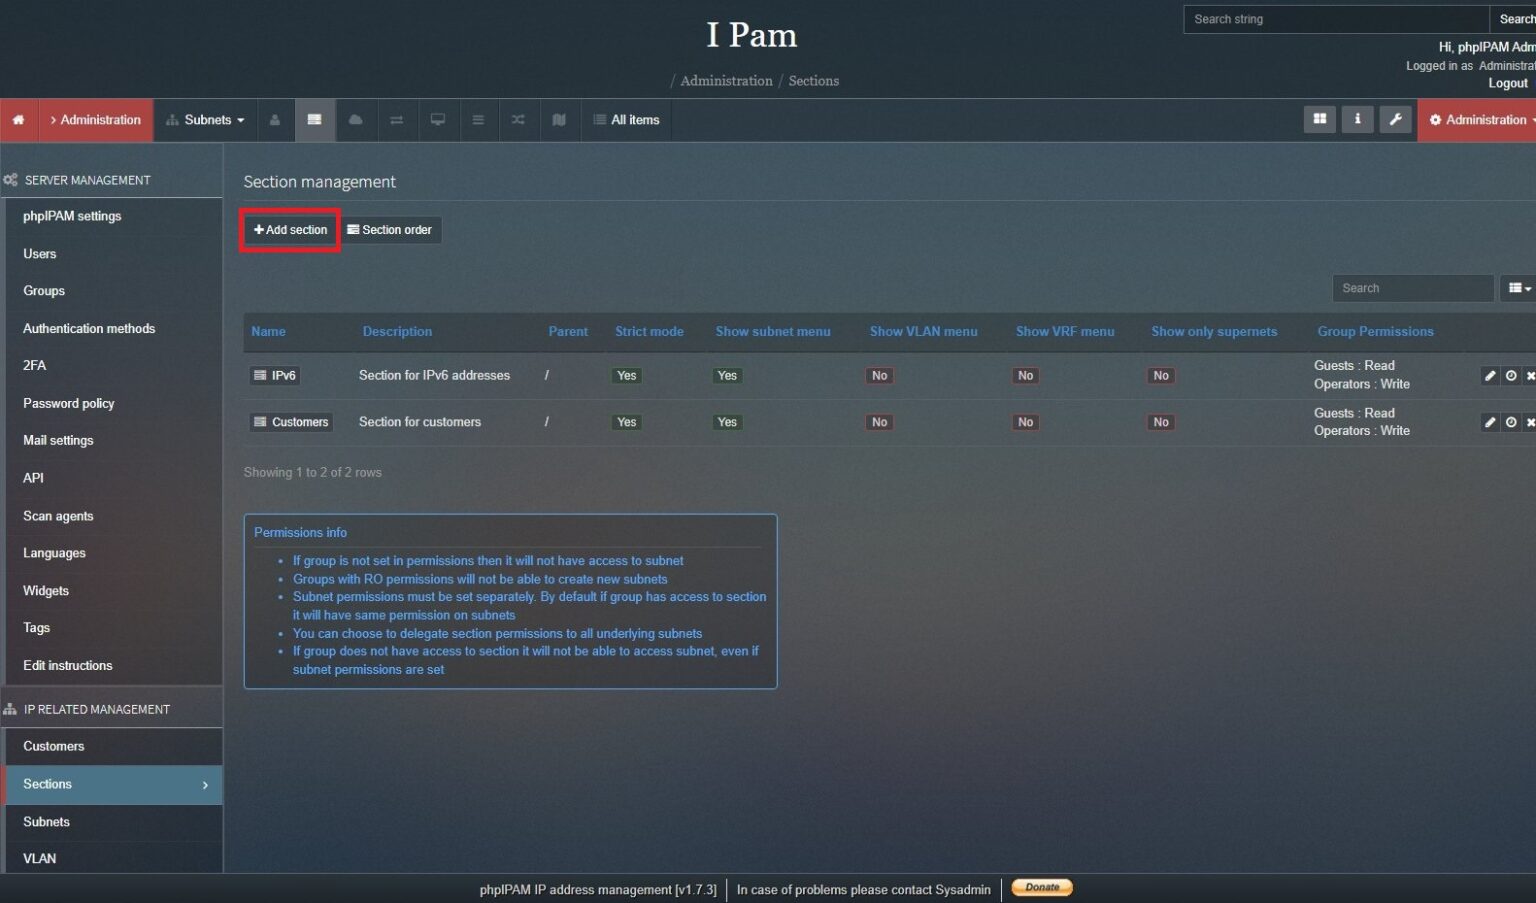Open the dashboard grid icon button
This screenshot has height=903, width=1536.
(x=1319, y=119)
